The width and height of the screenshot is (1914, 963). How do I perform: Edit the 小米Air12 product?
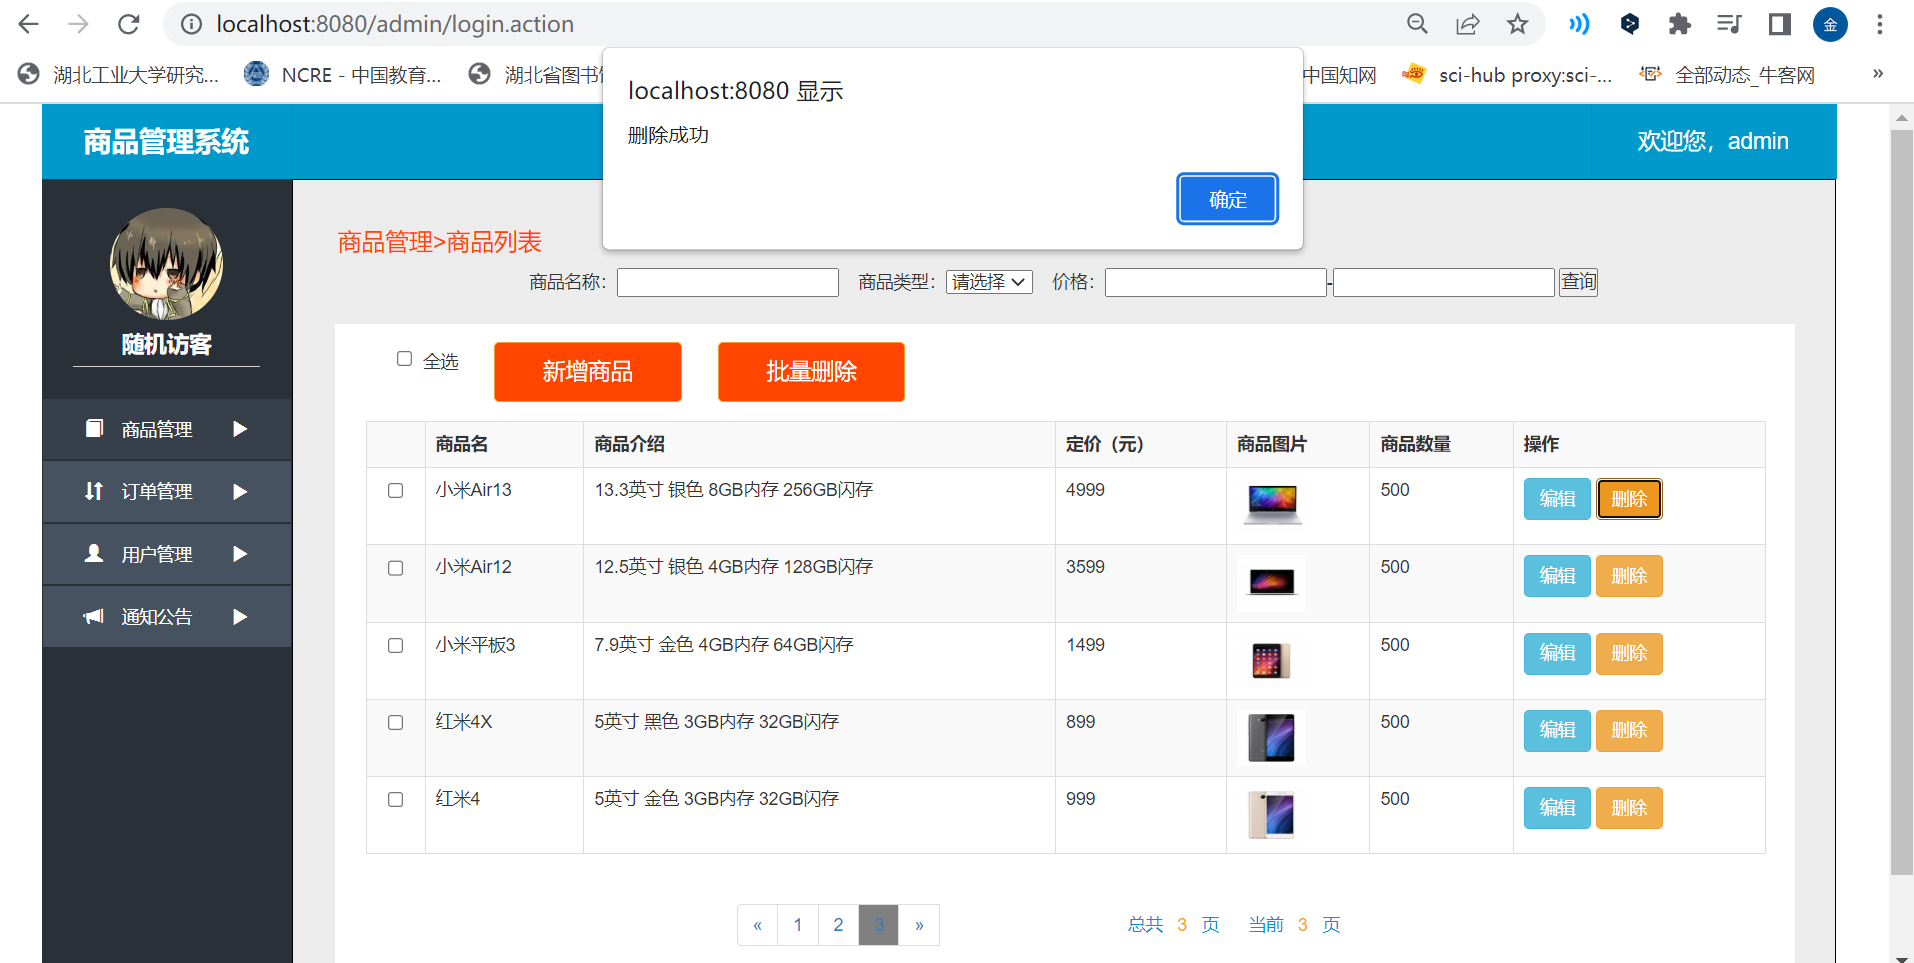point(1557,576)
